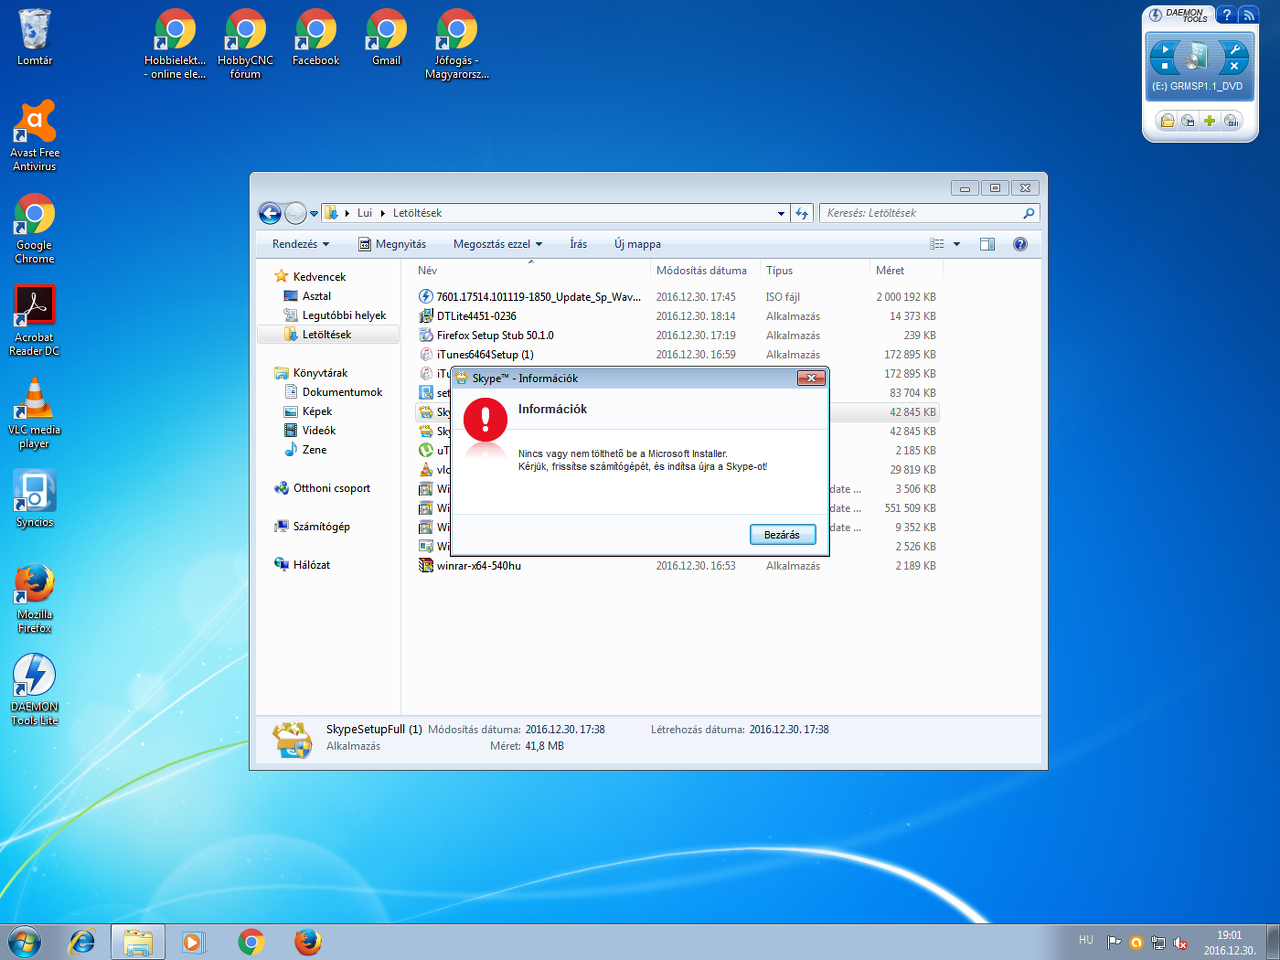Close the Skype Információk dialog with red X
The height and width of the screenshot is (960, 1280).
click(811, 378)
